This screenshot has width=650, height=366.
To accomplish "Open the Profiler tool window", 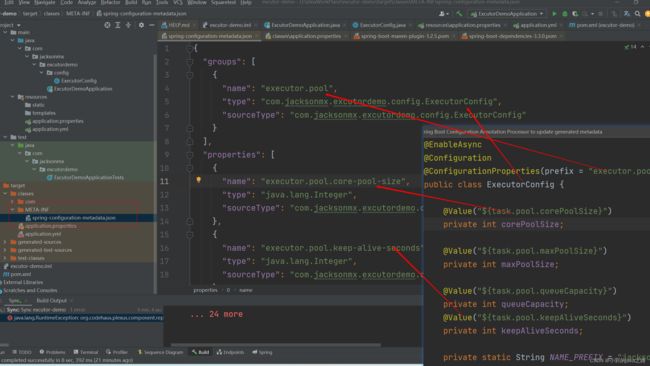I will coord(117,352).
